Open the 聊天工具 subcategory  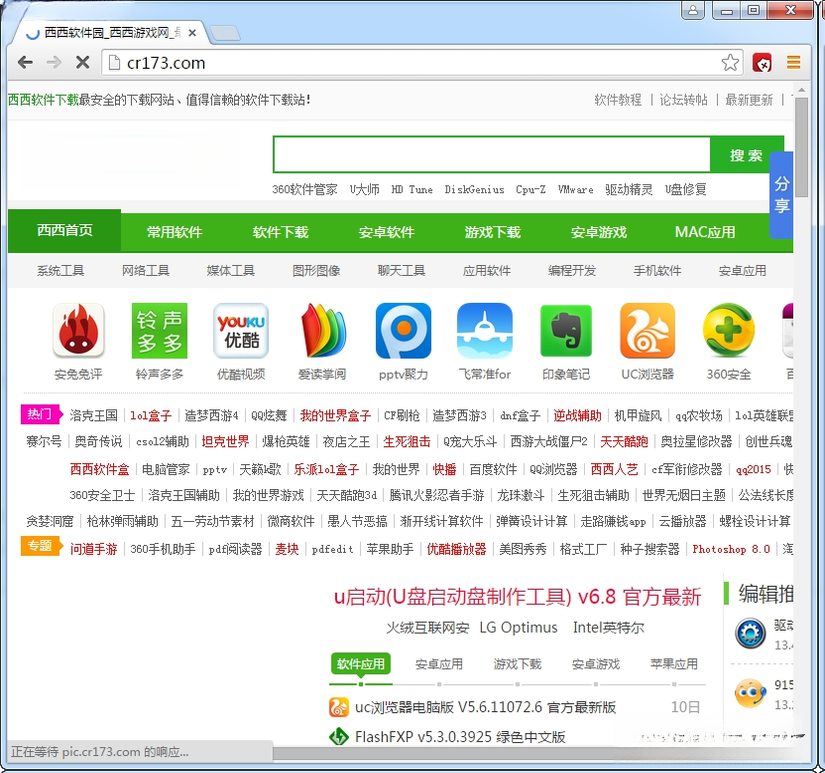(x=401, y=270)
